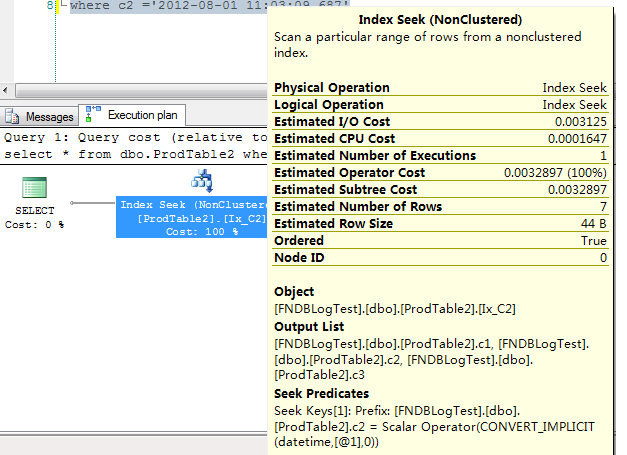The height and width of the screenshot is (455, 627).
Task: Click 'Estimated Operator Cost' value 0.0032897 (100%)
Action: (555, 173)
